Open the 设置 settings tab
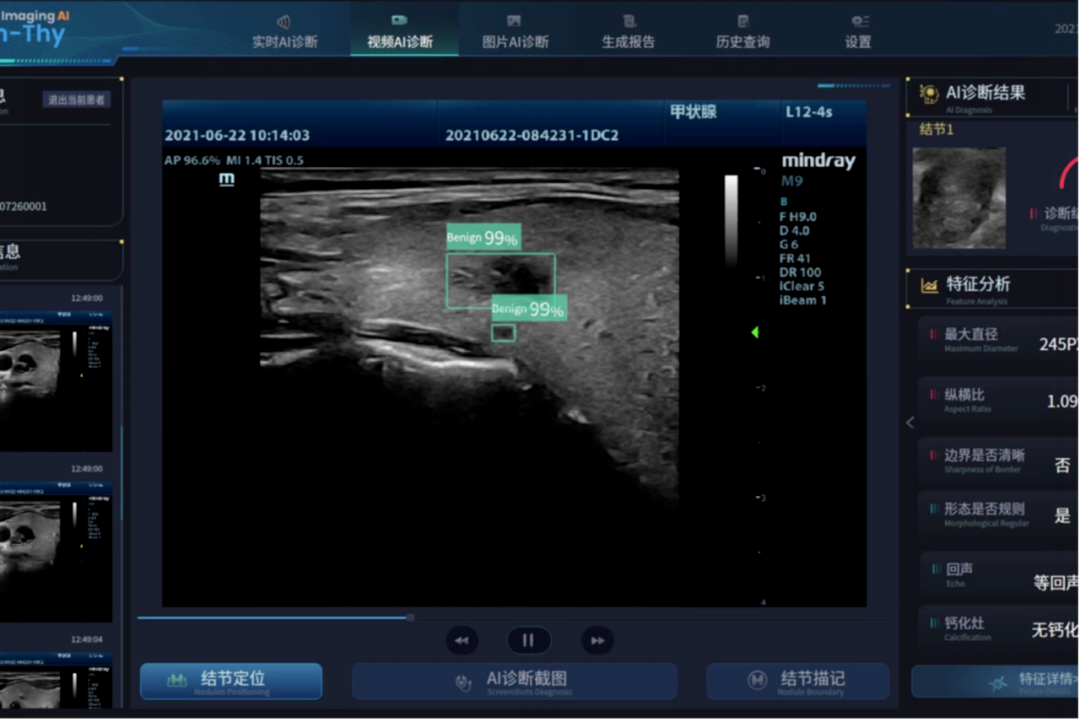Viewport: 1080px width, 722px height. [x=858, y=32]
